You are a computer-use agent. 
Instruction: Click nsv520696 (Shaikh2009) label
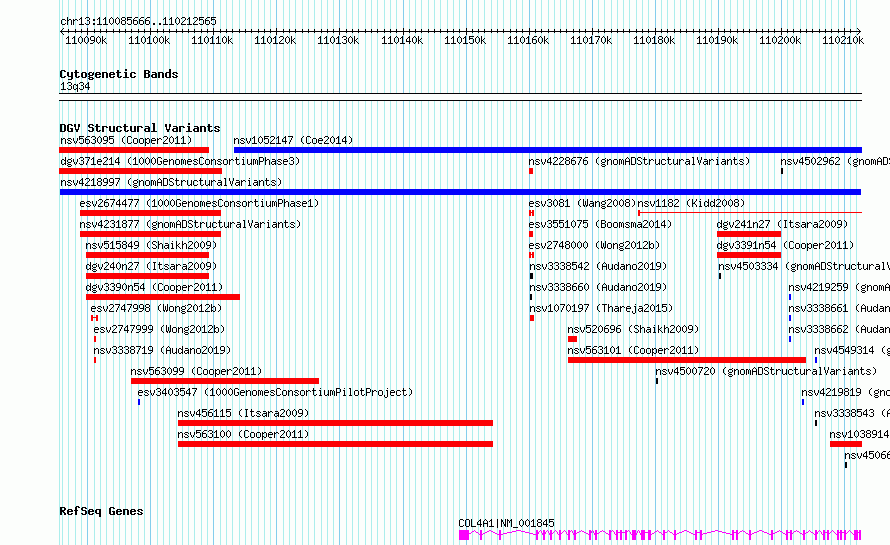(x=633, y=329)
